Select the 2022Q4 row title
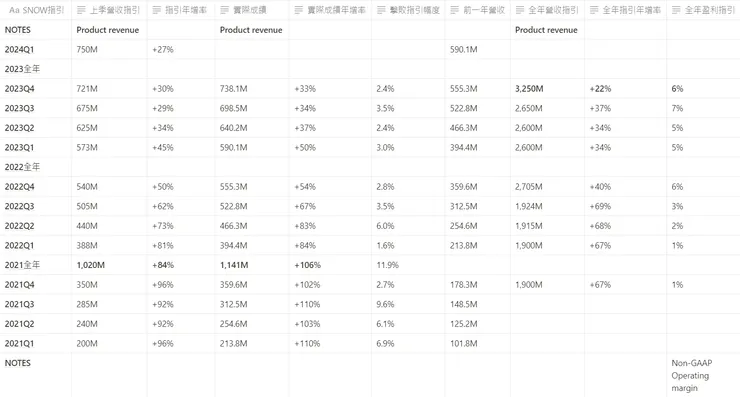Screen dimensions: 740x397 coord(19,186)
